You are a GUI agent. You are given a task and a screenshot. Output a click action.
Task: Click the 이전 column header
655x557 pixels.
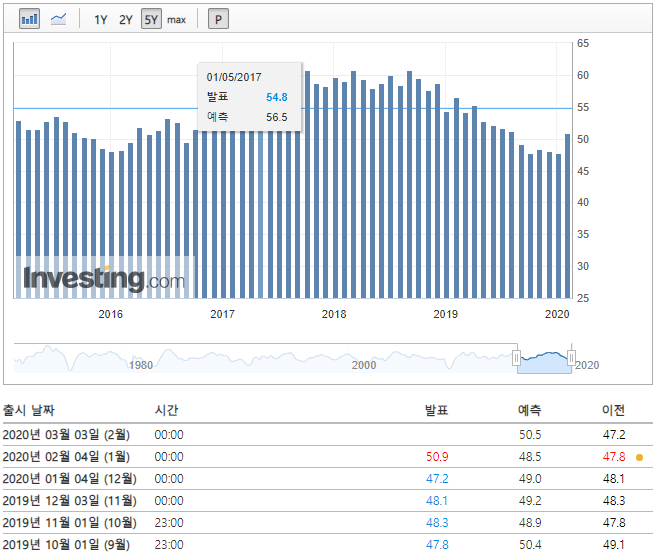click(613, 410)
